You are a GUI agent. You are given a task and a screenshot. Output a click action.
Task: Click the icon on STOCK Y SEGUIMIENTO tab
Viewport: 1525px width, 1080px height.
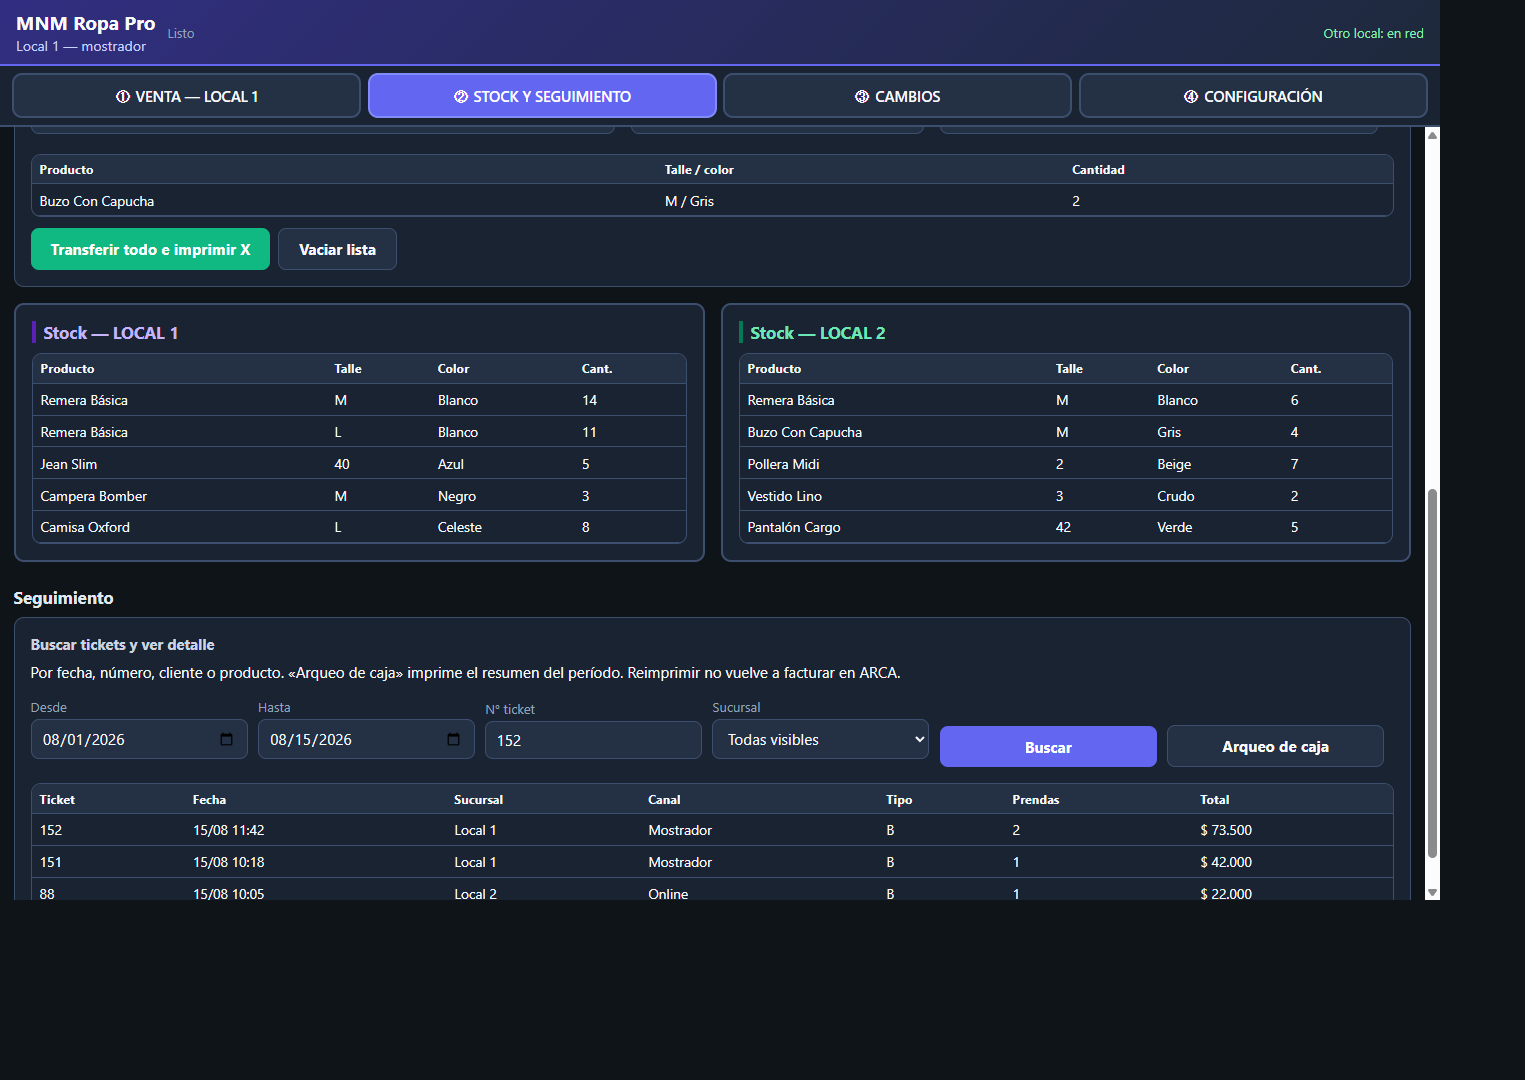pos(461,97)
